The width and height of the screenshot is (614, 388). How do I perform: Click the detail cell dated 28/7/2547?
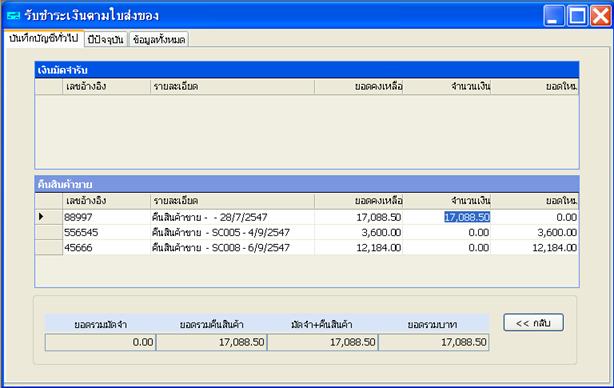[232, 217]
